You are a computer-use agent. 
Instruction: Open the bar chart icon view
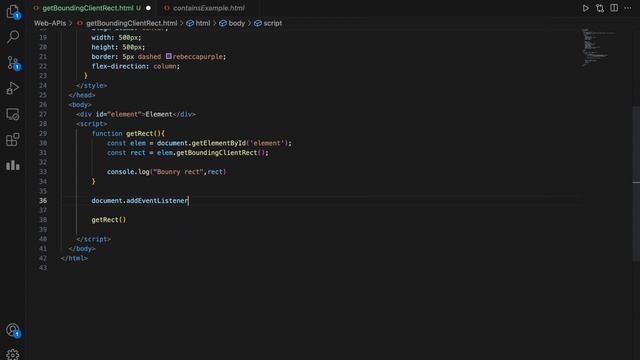[x=13, y=165]
